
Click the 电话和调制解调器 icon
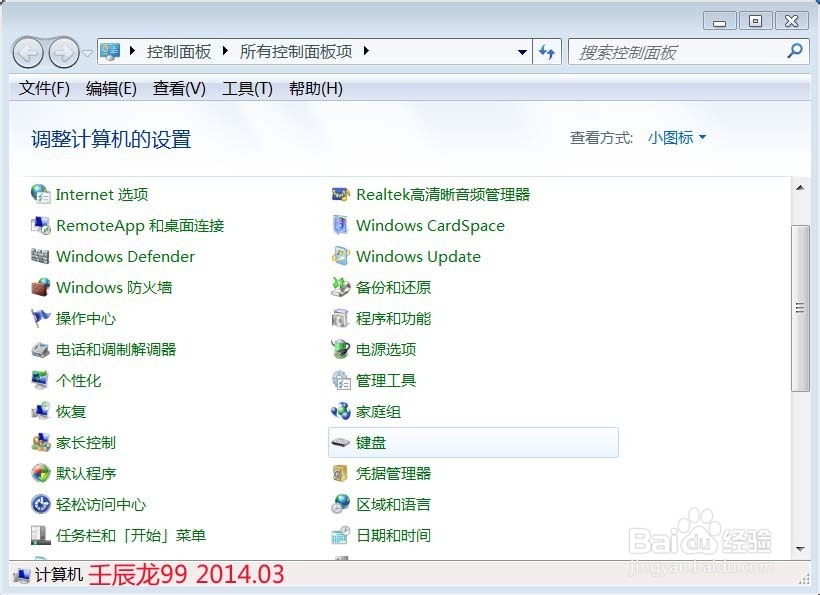click(x=40, y=349)
